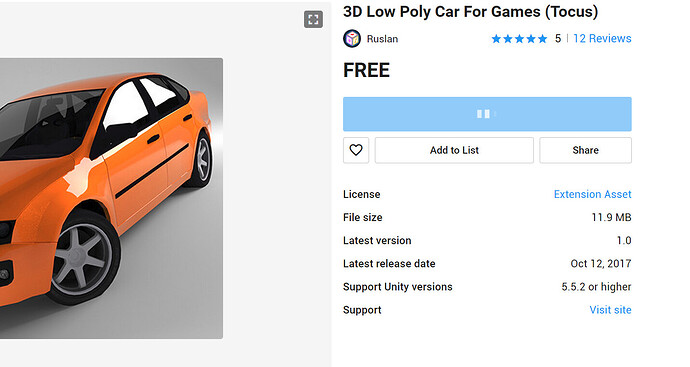Viewport: 690px width, 367px height.
Task: Click the Add to List button
Action: (x=454, y=150)
